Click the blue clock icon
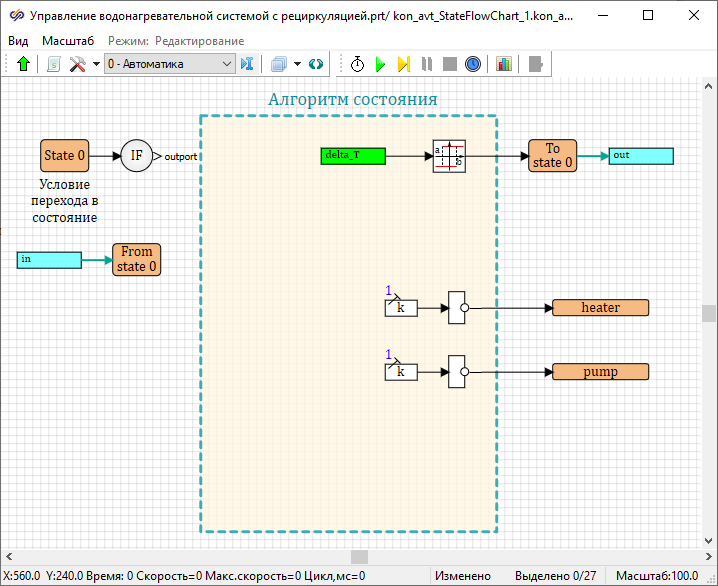Viewport: 718px width, 586px height. [x=473, y=64]
